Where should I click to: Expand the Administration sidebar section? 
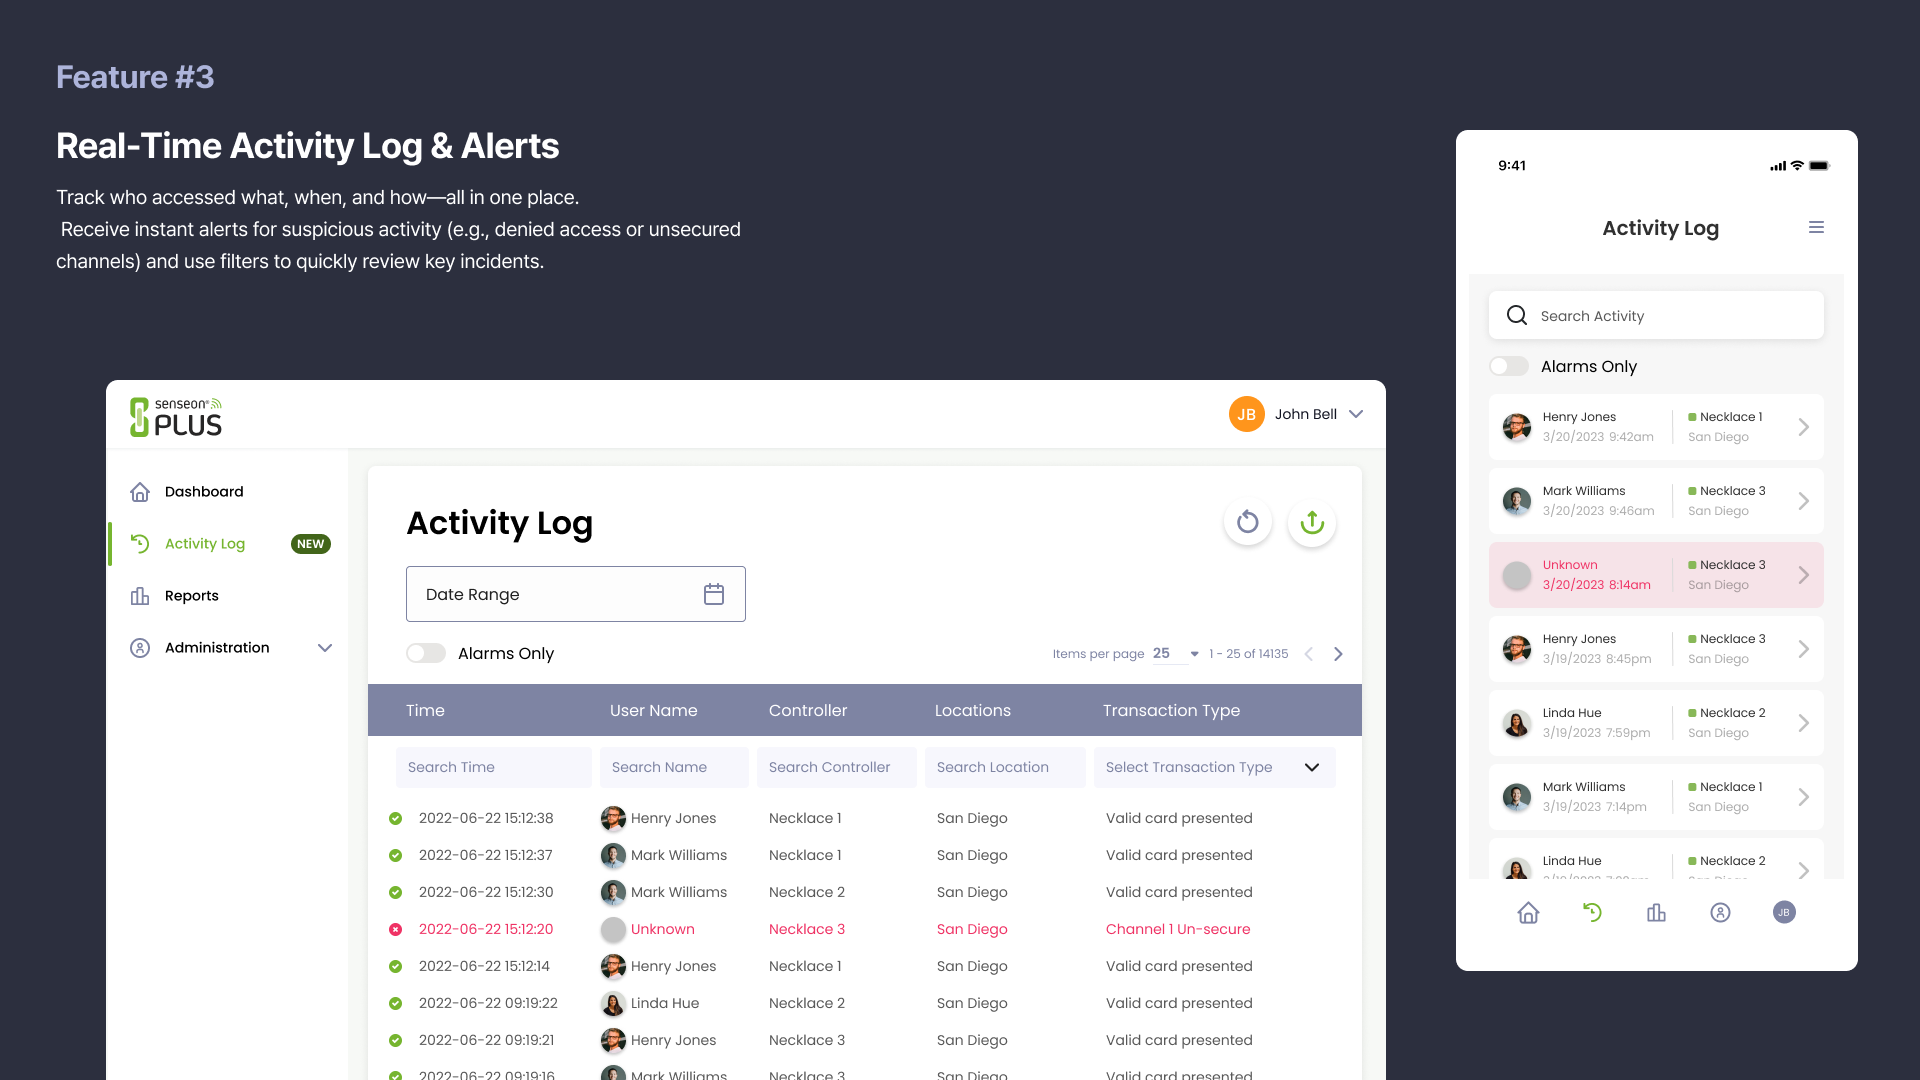pyautogui.click(x=324, y=648)
